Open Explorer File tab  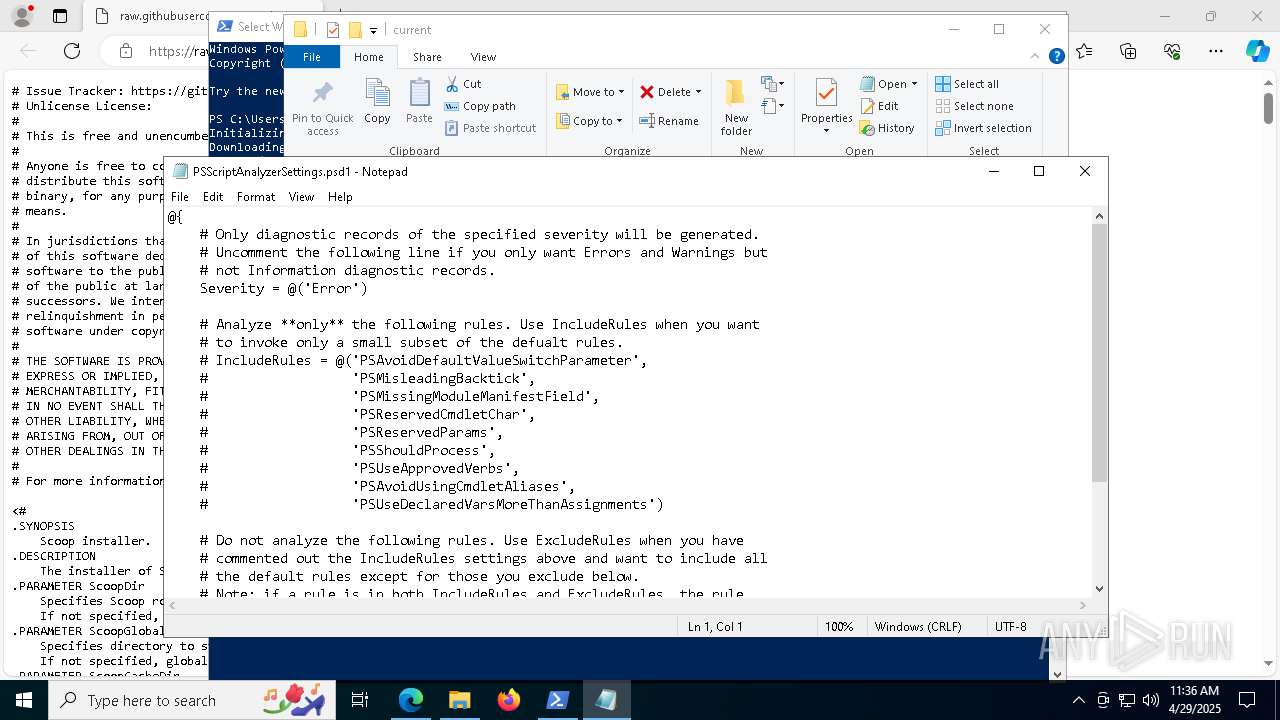point(312,57)
